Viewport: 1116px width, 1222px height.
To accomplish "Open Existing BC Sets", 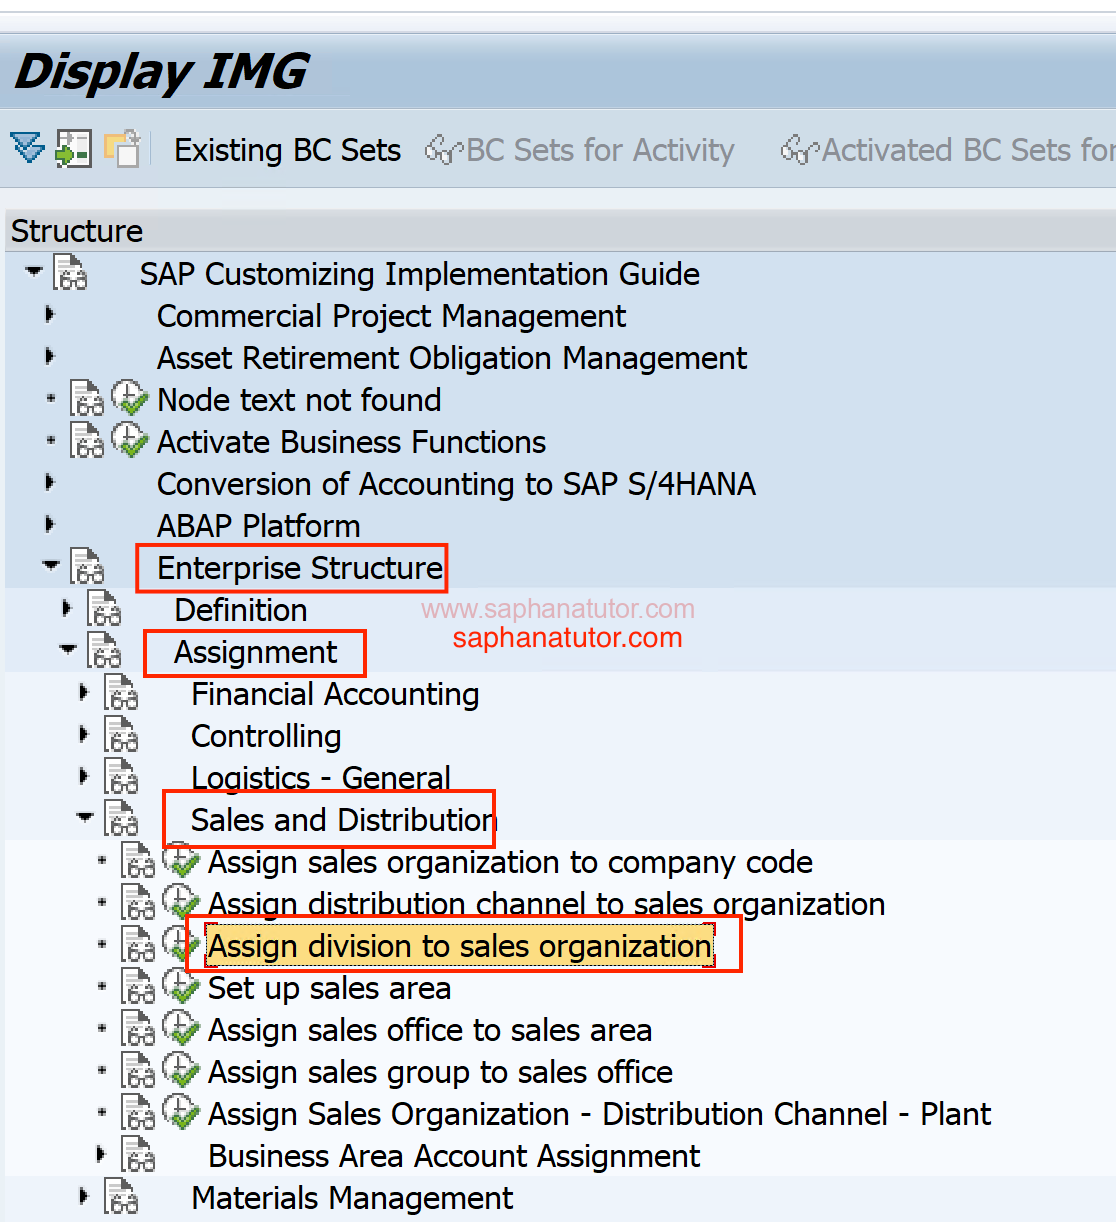I will 287,150.
